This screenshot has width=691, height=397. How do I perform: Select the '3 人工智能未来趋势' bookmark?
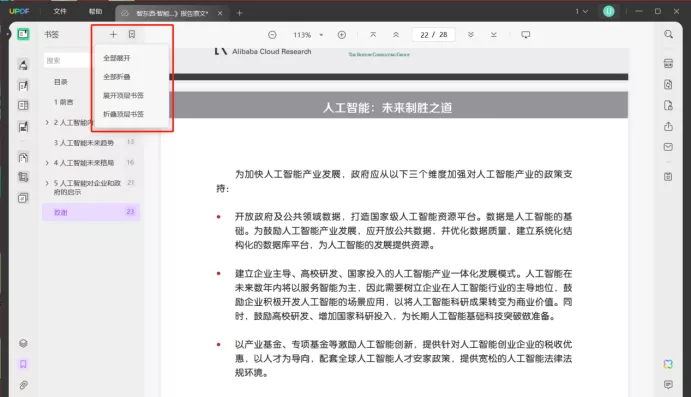click(x=84, y=143)
